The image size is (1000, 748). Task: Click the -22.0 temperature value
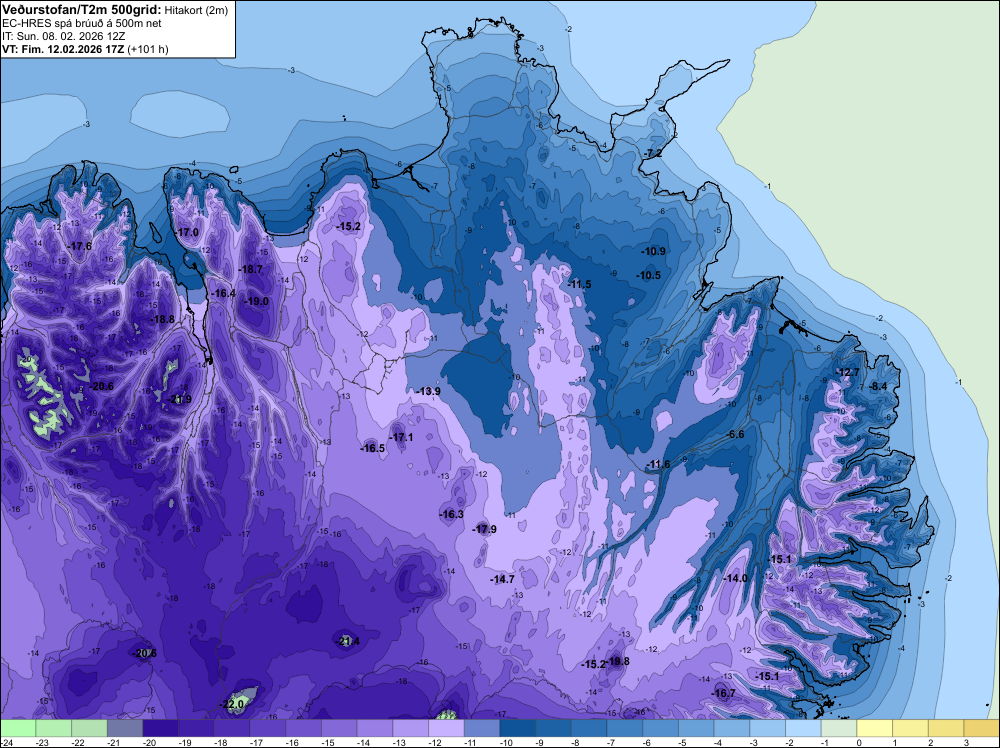pos(232,704)
